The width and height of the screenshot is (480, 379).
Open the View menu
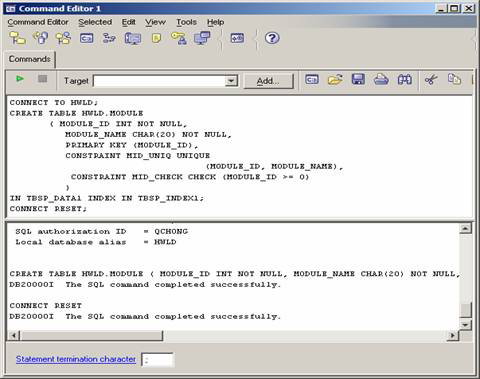pyautogui.click(x=155, y=22)
